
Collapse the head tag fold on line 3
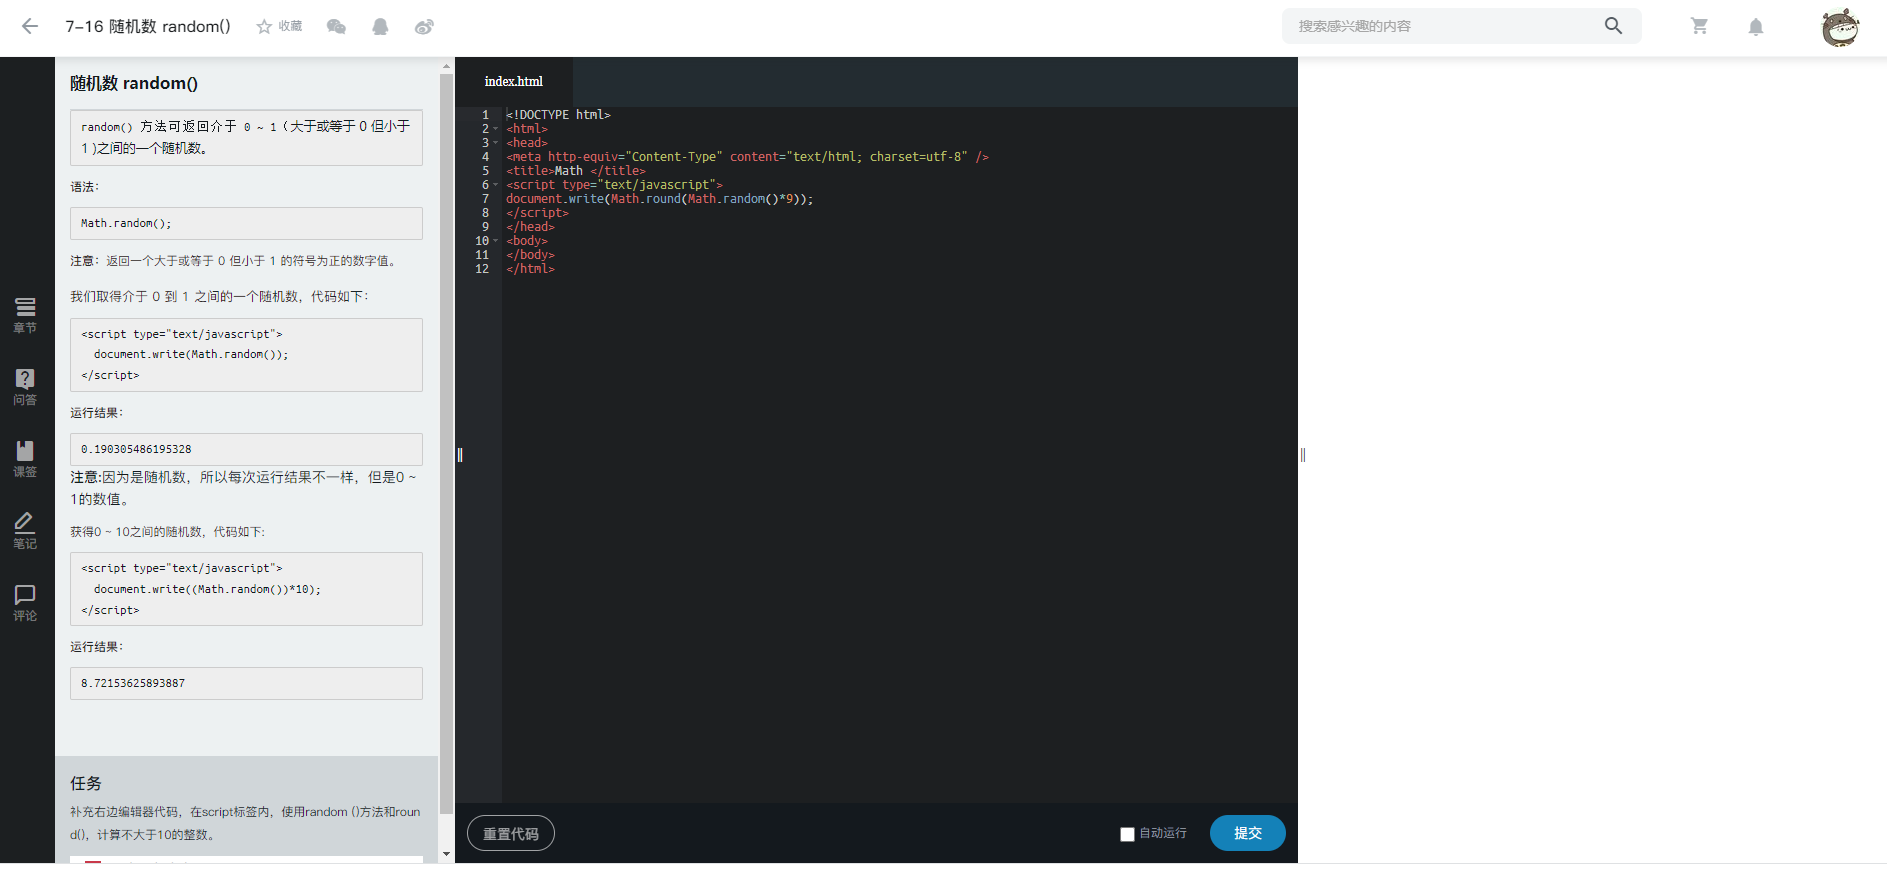(496, 143)
